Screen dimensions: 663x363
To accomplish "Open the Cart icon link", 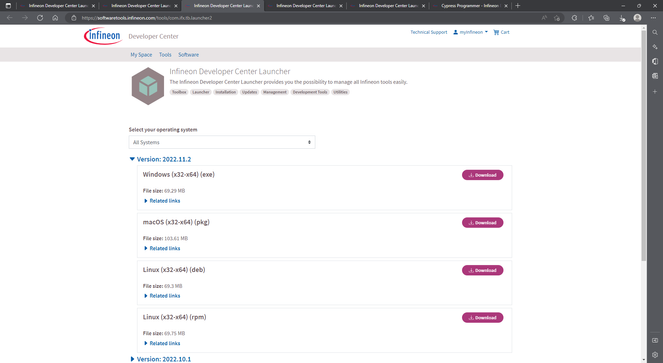I will 501,32.
